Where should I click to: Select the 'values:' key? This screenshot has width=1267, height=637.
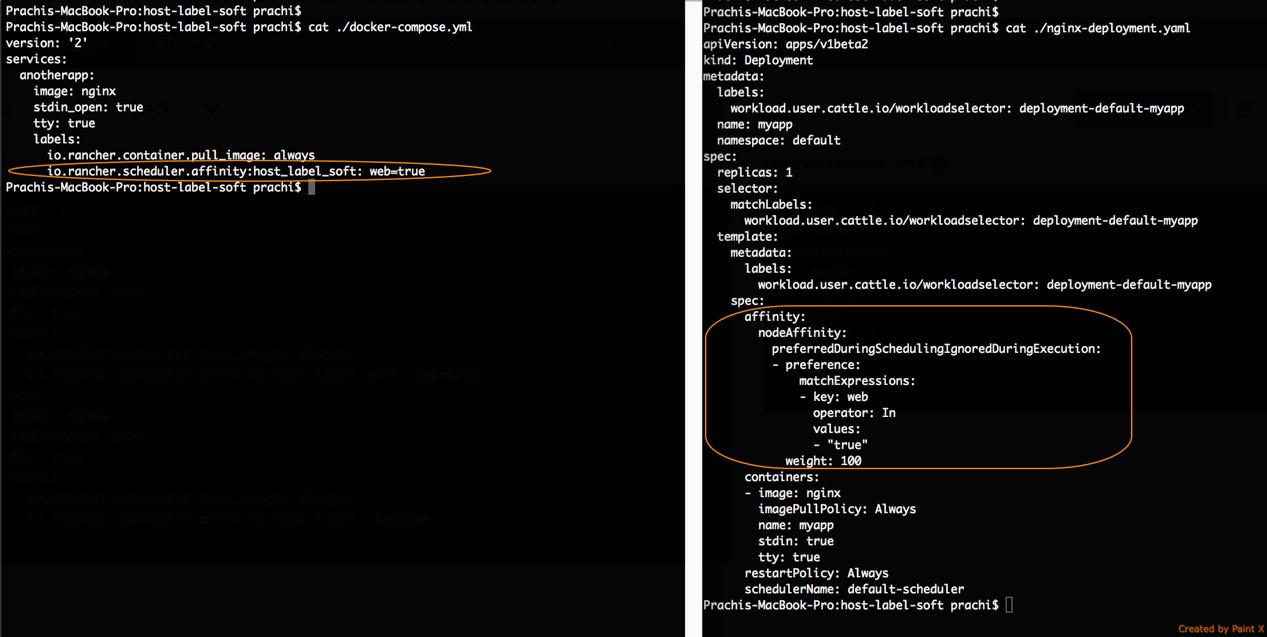[837, 428]
